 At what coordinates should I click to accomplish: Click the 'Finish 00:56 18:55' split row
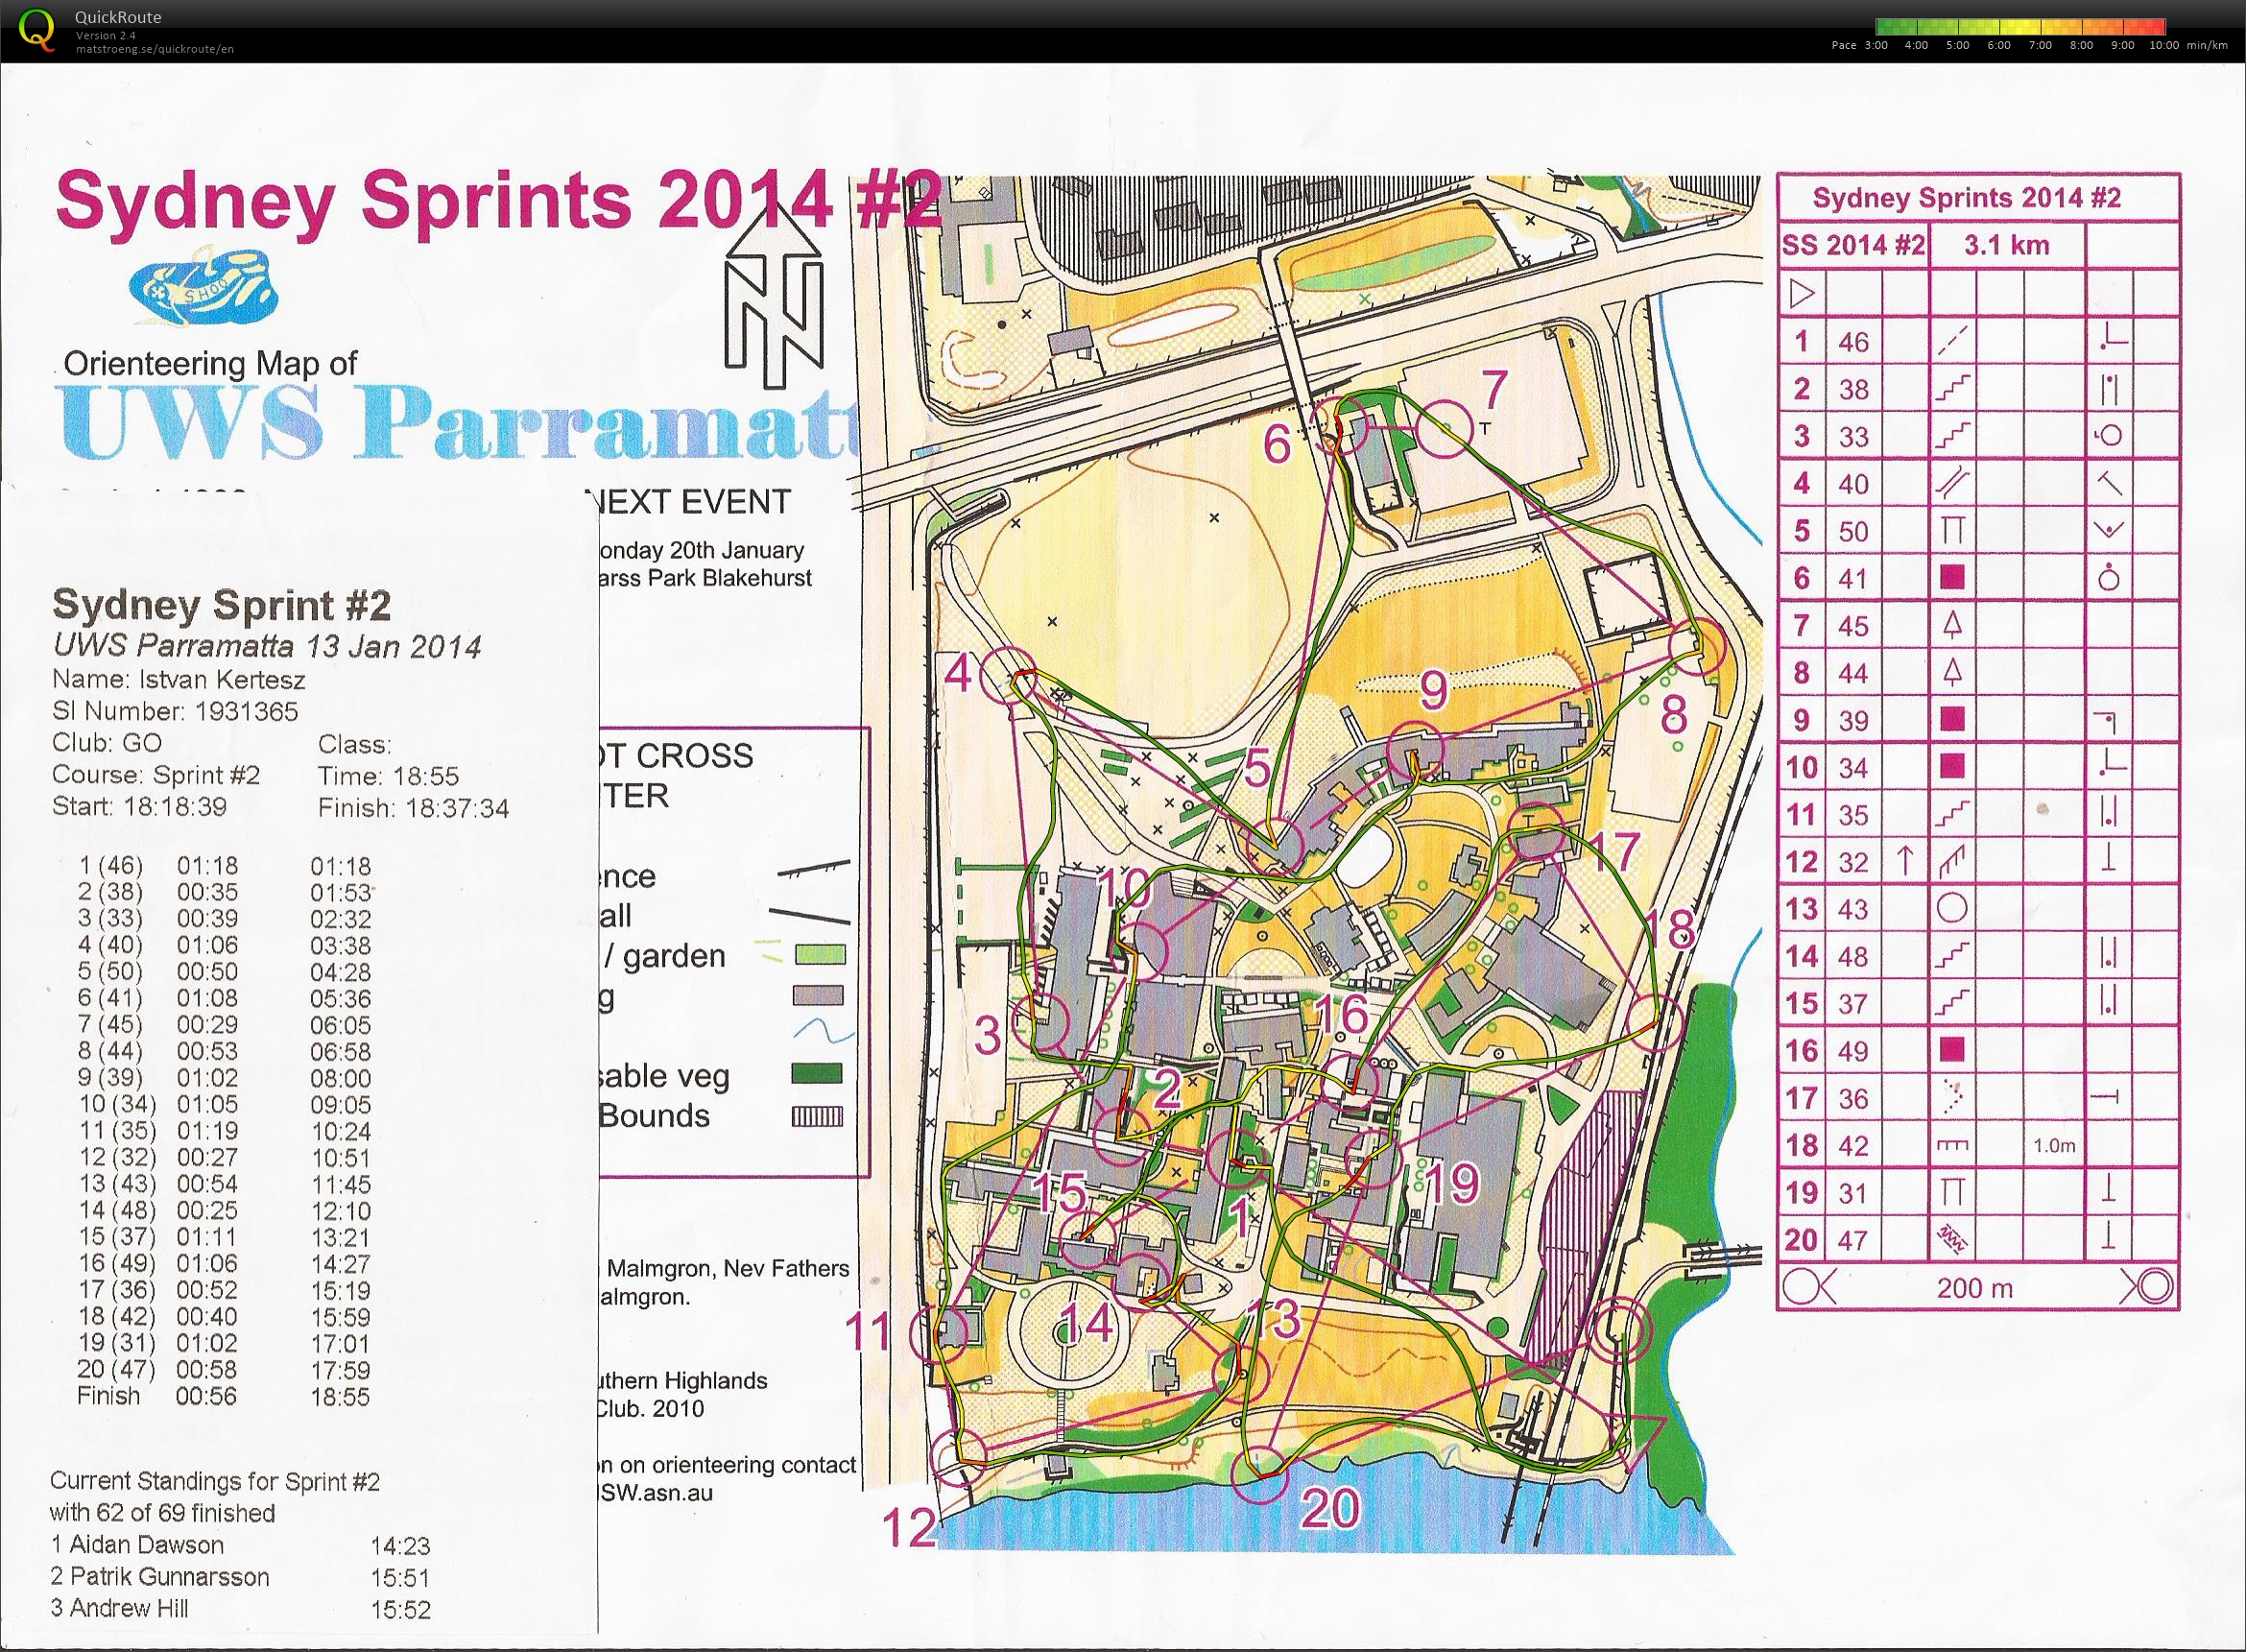[x=225, y=1396]
